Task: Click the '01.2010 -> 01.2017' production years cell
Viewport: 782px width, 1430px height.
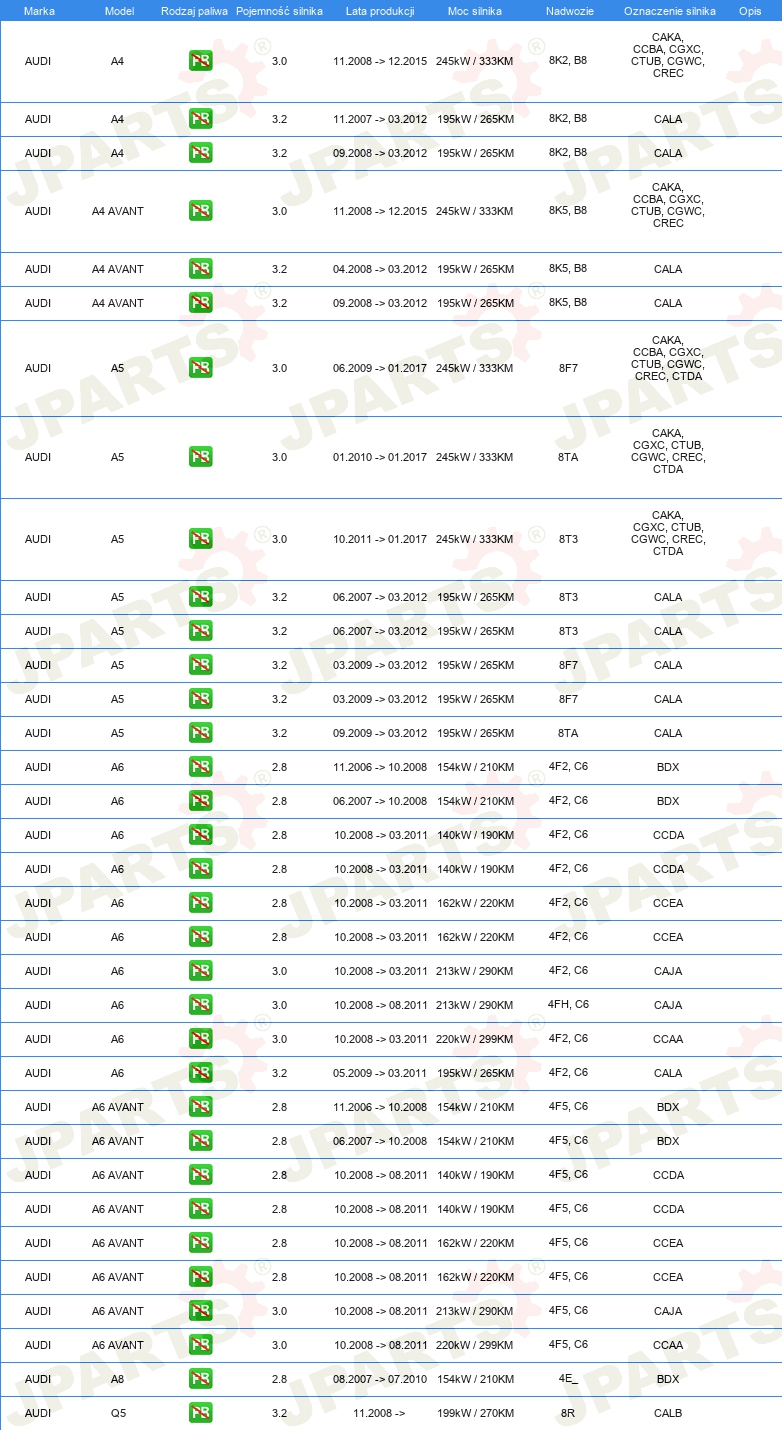Action: [x=380, y=457]
